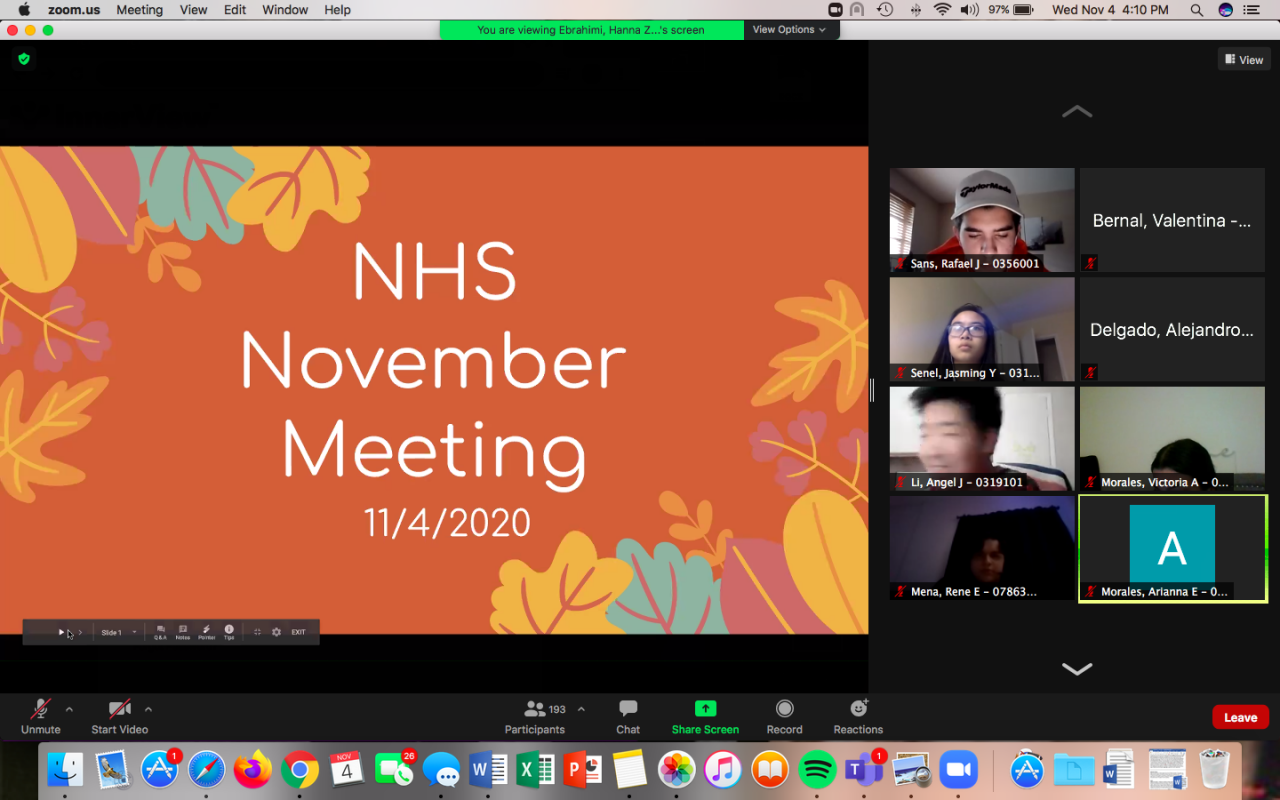Click the green encryption shield icon
1280x800 pixels.
pos(24,59)
